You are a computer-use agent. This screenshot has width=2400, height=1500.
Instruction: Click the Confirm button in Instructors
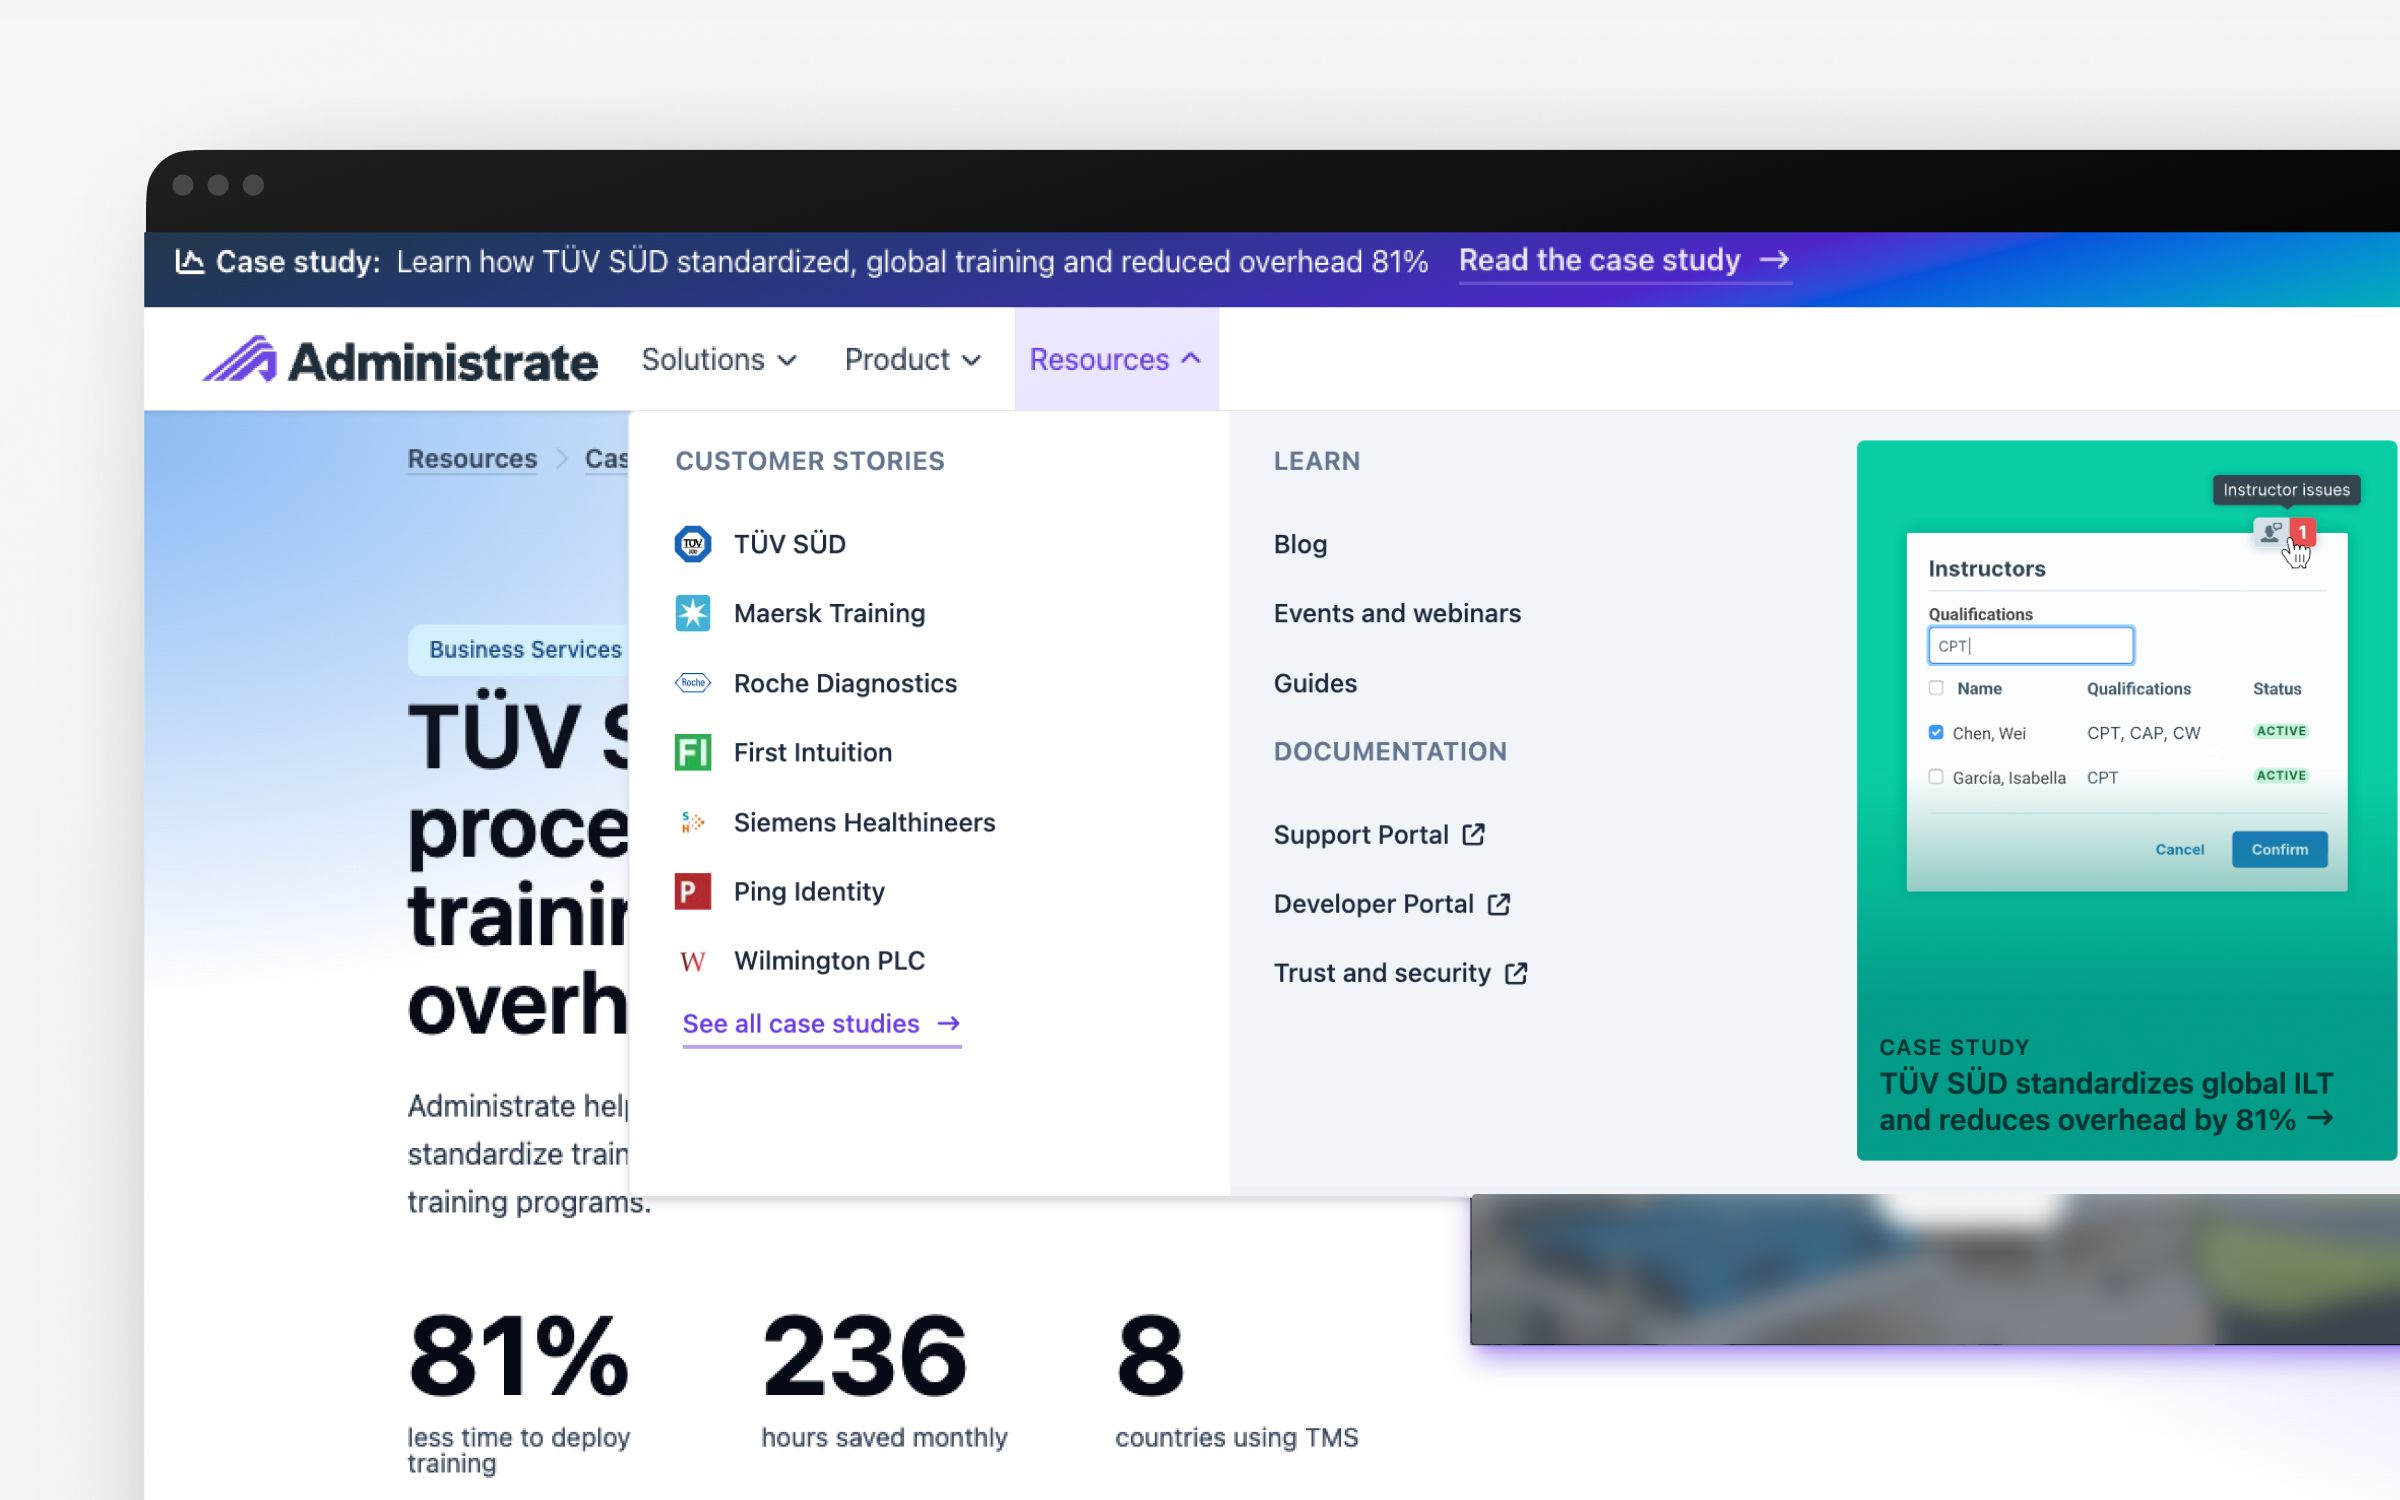[x=2279, y=849]
